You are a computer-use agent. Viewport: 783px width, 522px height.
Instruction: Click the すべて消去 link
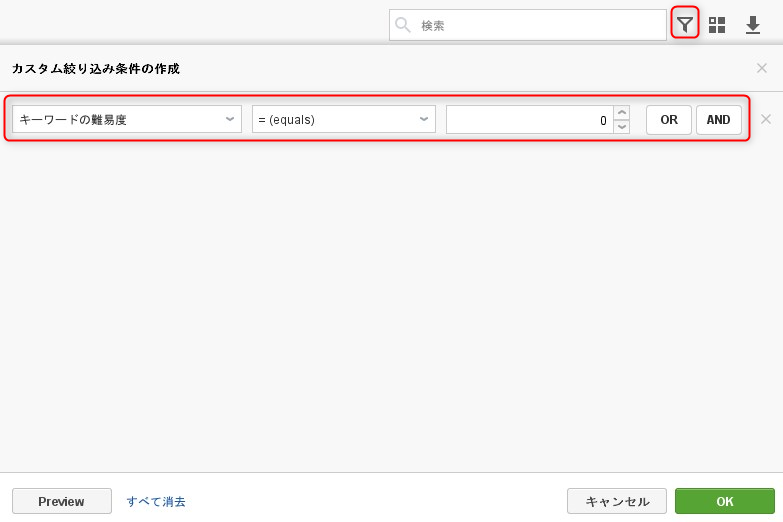pos(156,502)
